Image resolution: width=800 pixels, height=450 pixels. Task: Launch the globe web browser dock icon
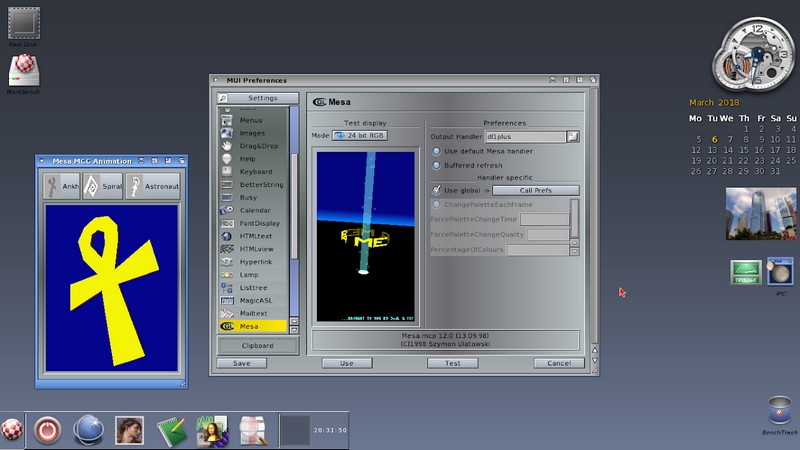point(89,430)
